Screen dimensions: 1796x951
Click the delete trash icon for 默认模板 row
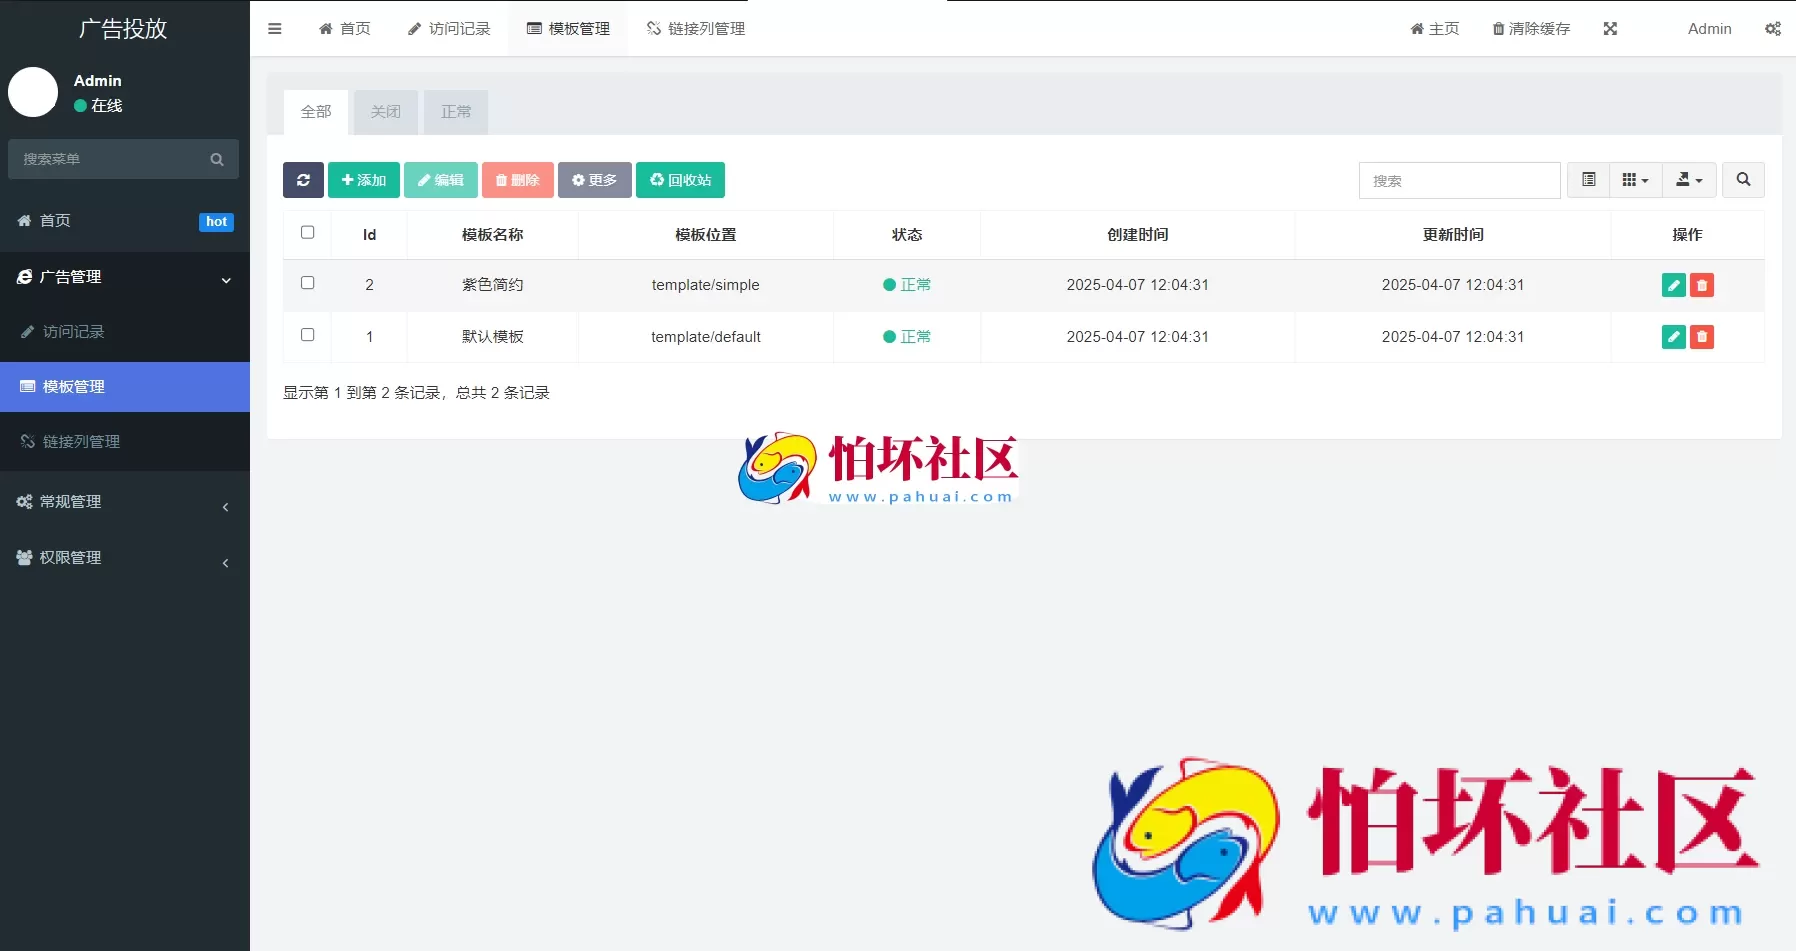[1701, 337]
